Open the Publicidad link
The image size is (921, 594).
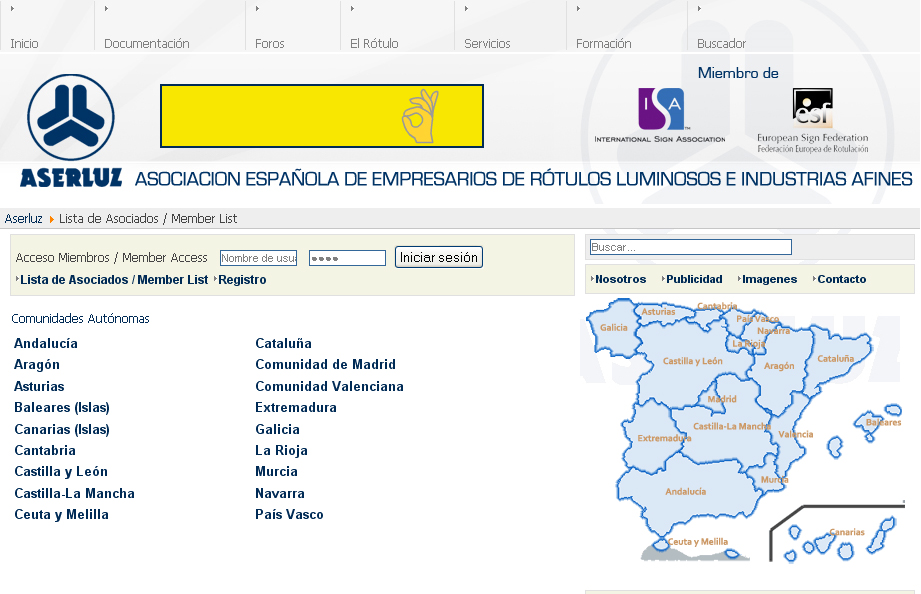[694, 279]
